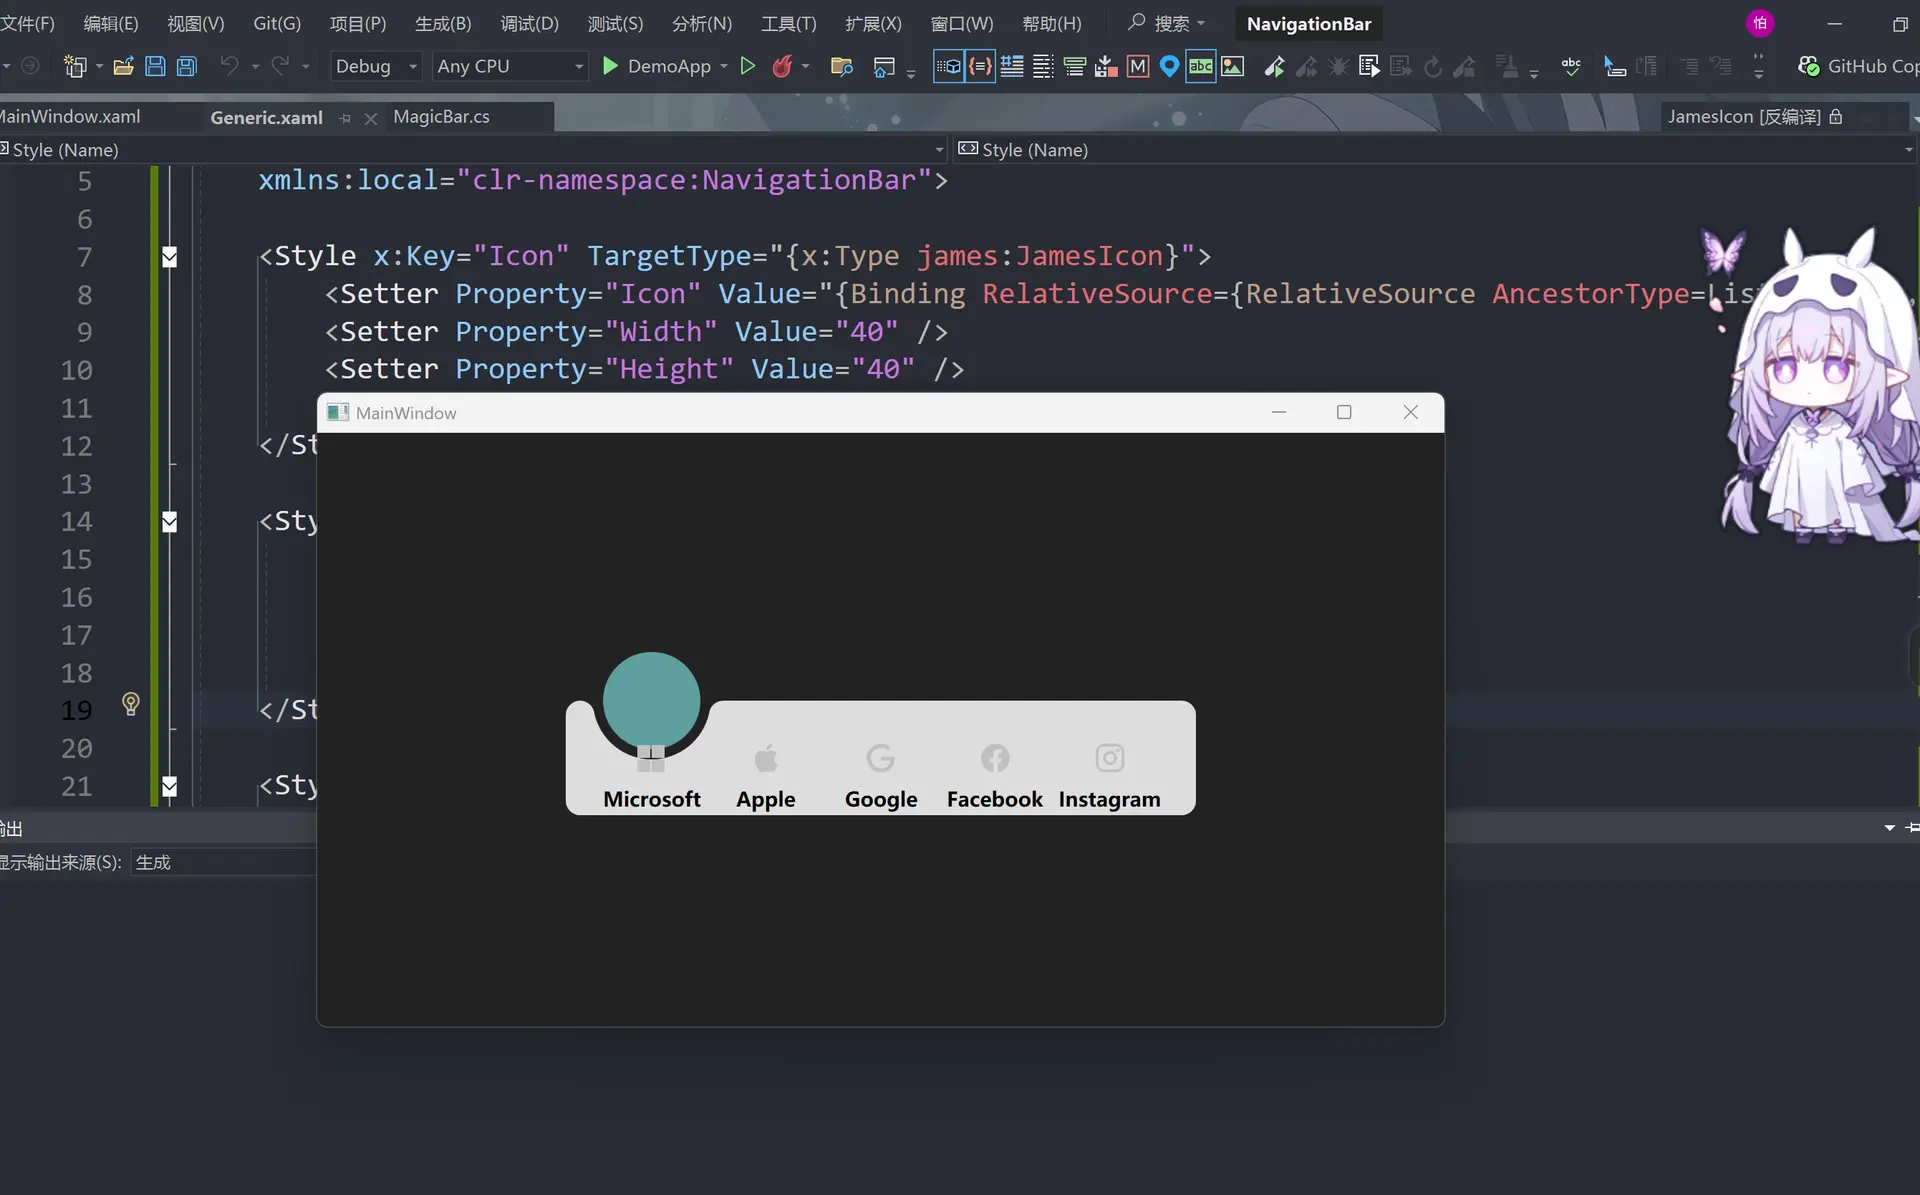This screenshot has height=1195, width=1920.
Task: Click line number 19 in the editor gutter
Action: [76, 710]
